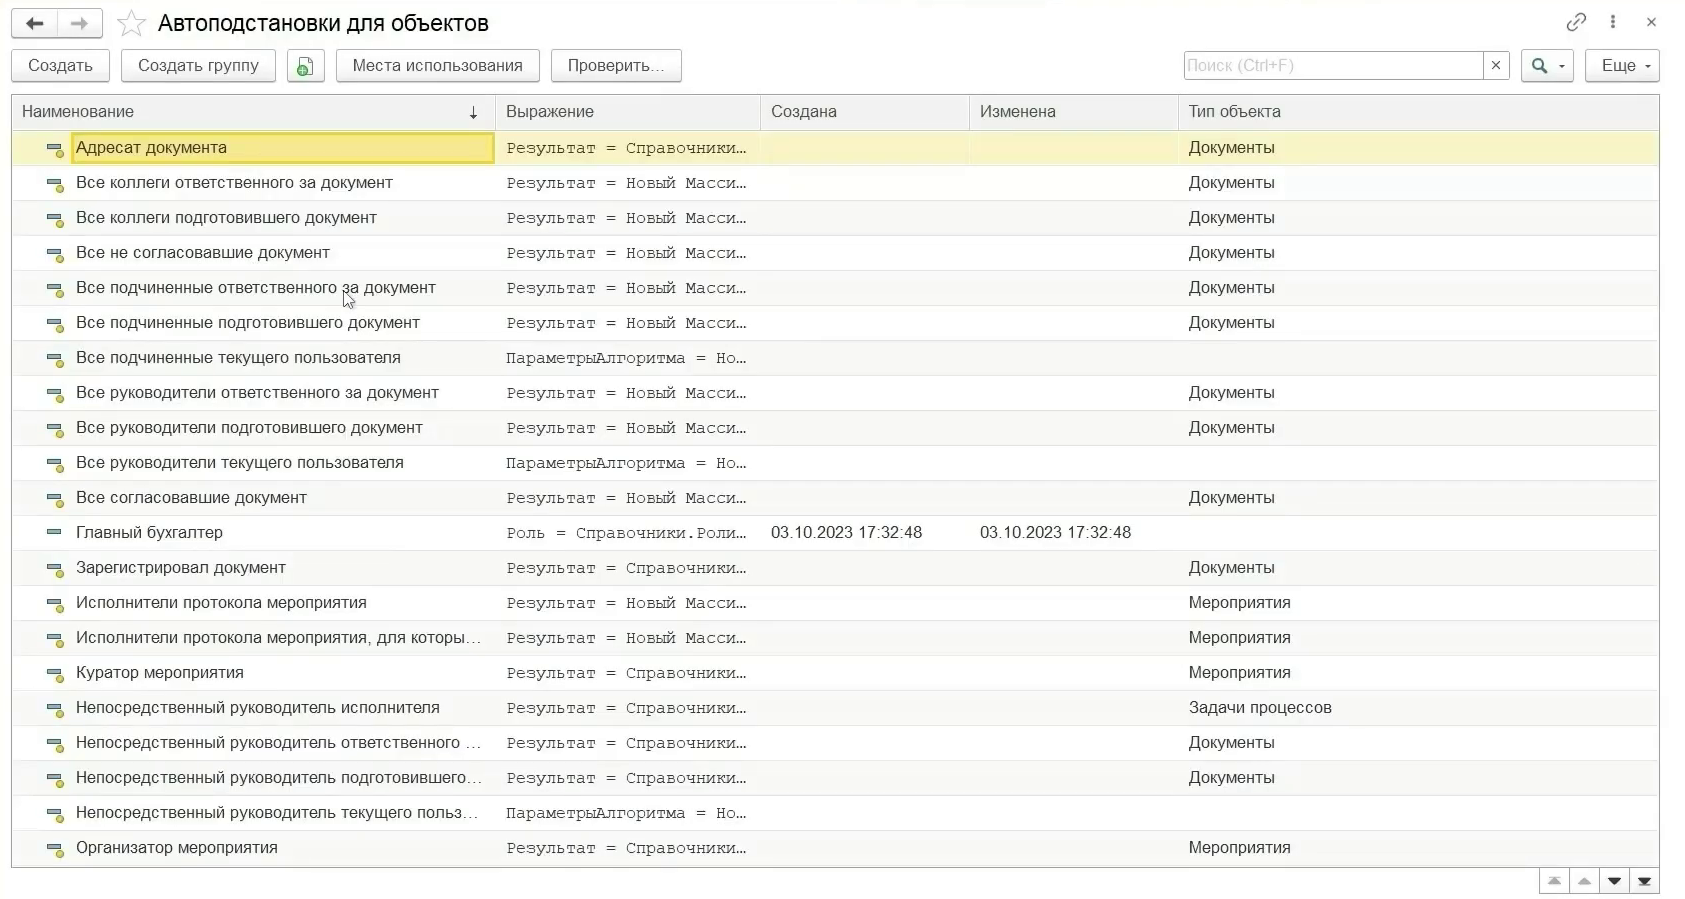The height and width of the screenshot is (899, 1685).
Task: Click the Создать группу button
Action: [198, 66]
